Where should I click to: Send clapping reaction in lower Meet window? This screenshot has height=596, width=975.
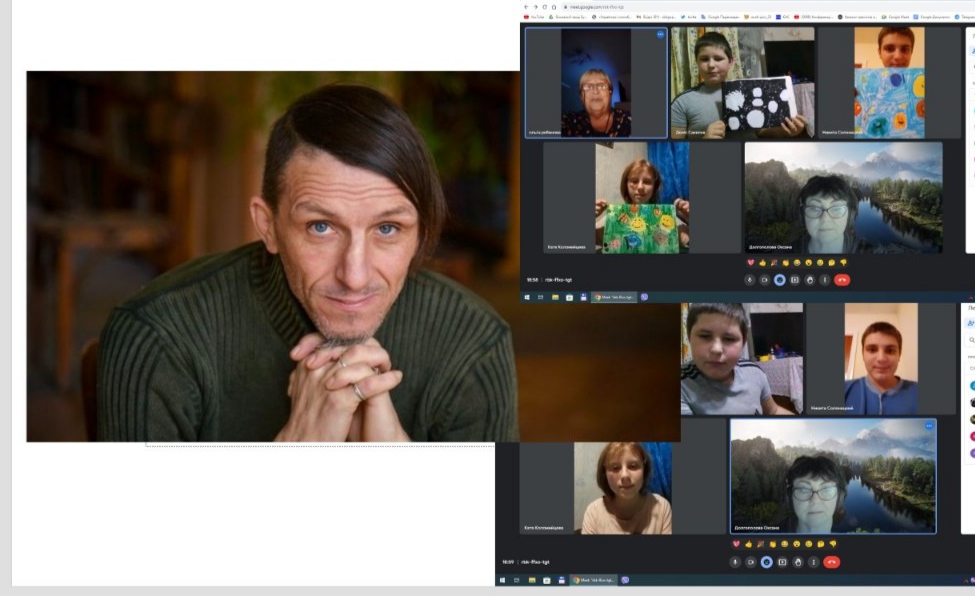(772, 544)
